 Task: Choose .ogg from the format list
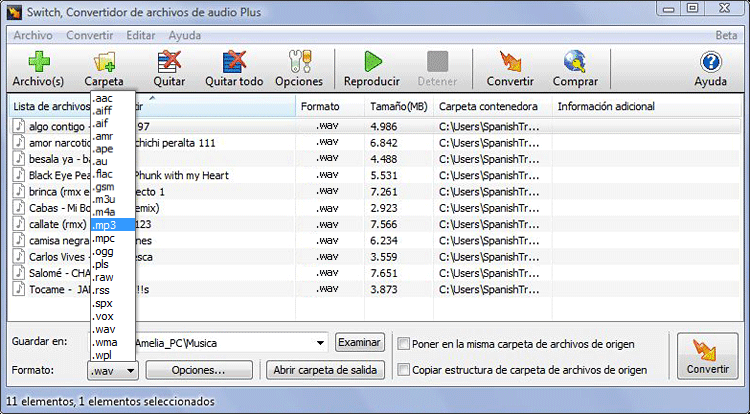[x=113, y=251]
